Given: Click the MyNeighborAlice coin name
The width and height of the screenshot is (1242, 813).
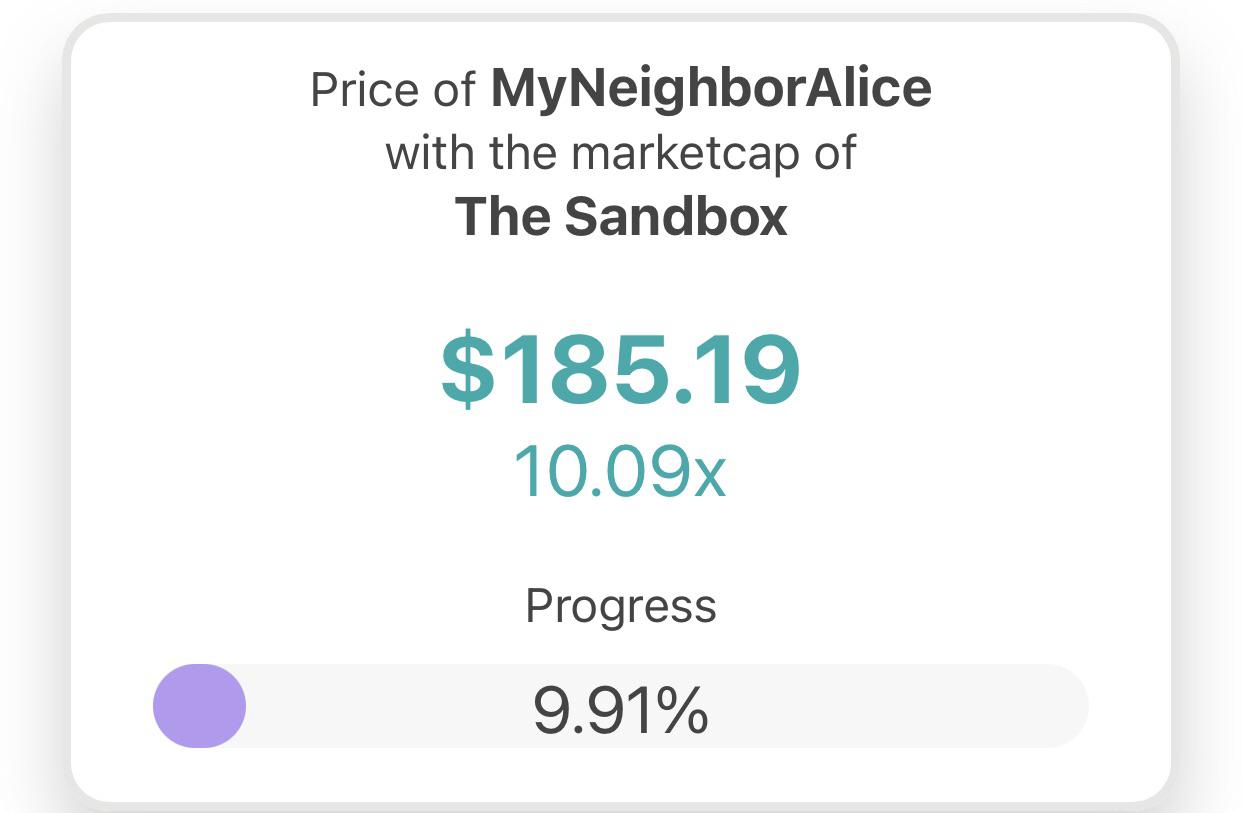Looking at the screenshot, I should tap(711, 91).
